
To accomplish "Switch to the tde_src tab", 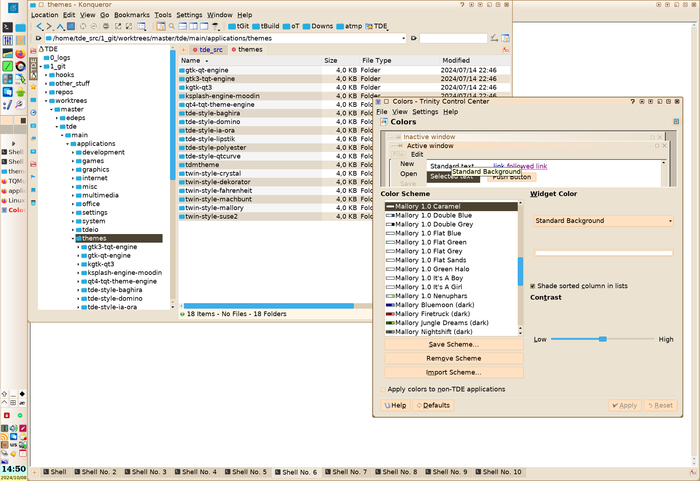I will pos(209,49).
